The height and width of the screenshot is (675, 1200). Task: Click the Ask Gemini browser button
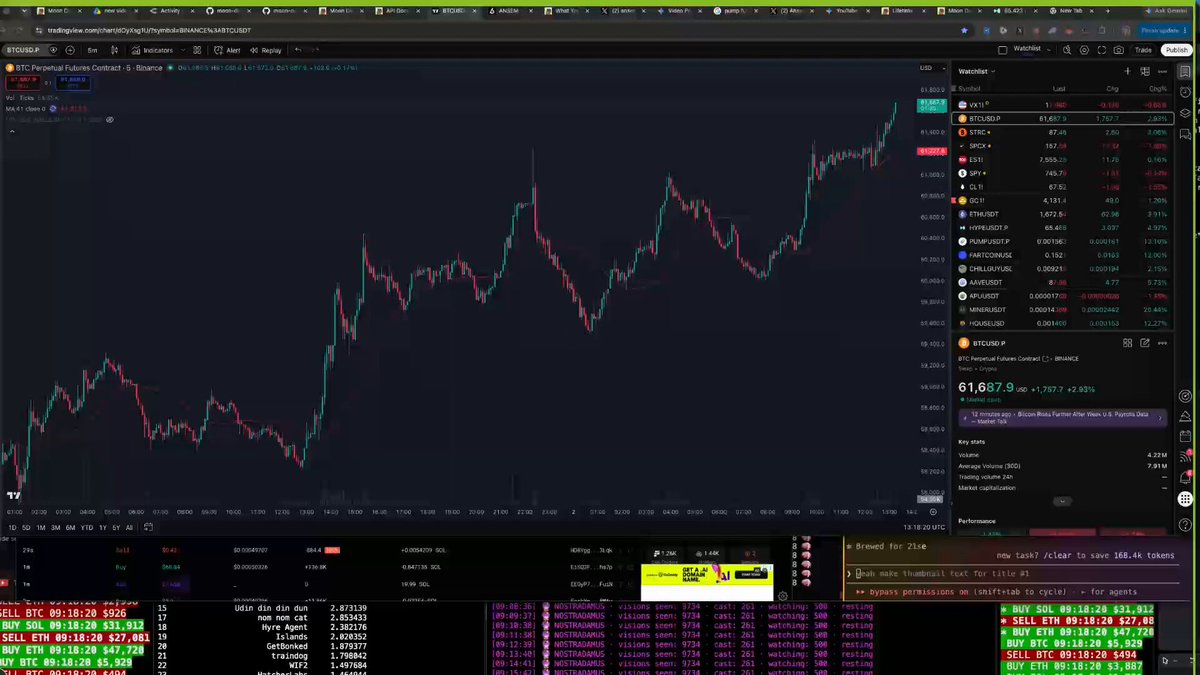click(x=1168, y=10)
